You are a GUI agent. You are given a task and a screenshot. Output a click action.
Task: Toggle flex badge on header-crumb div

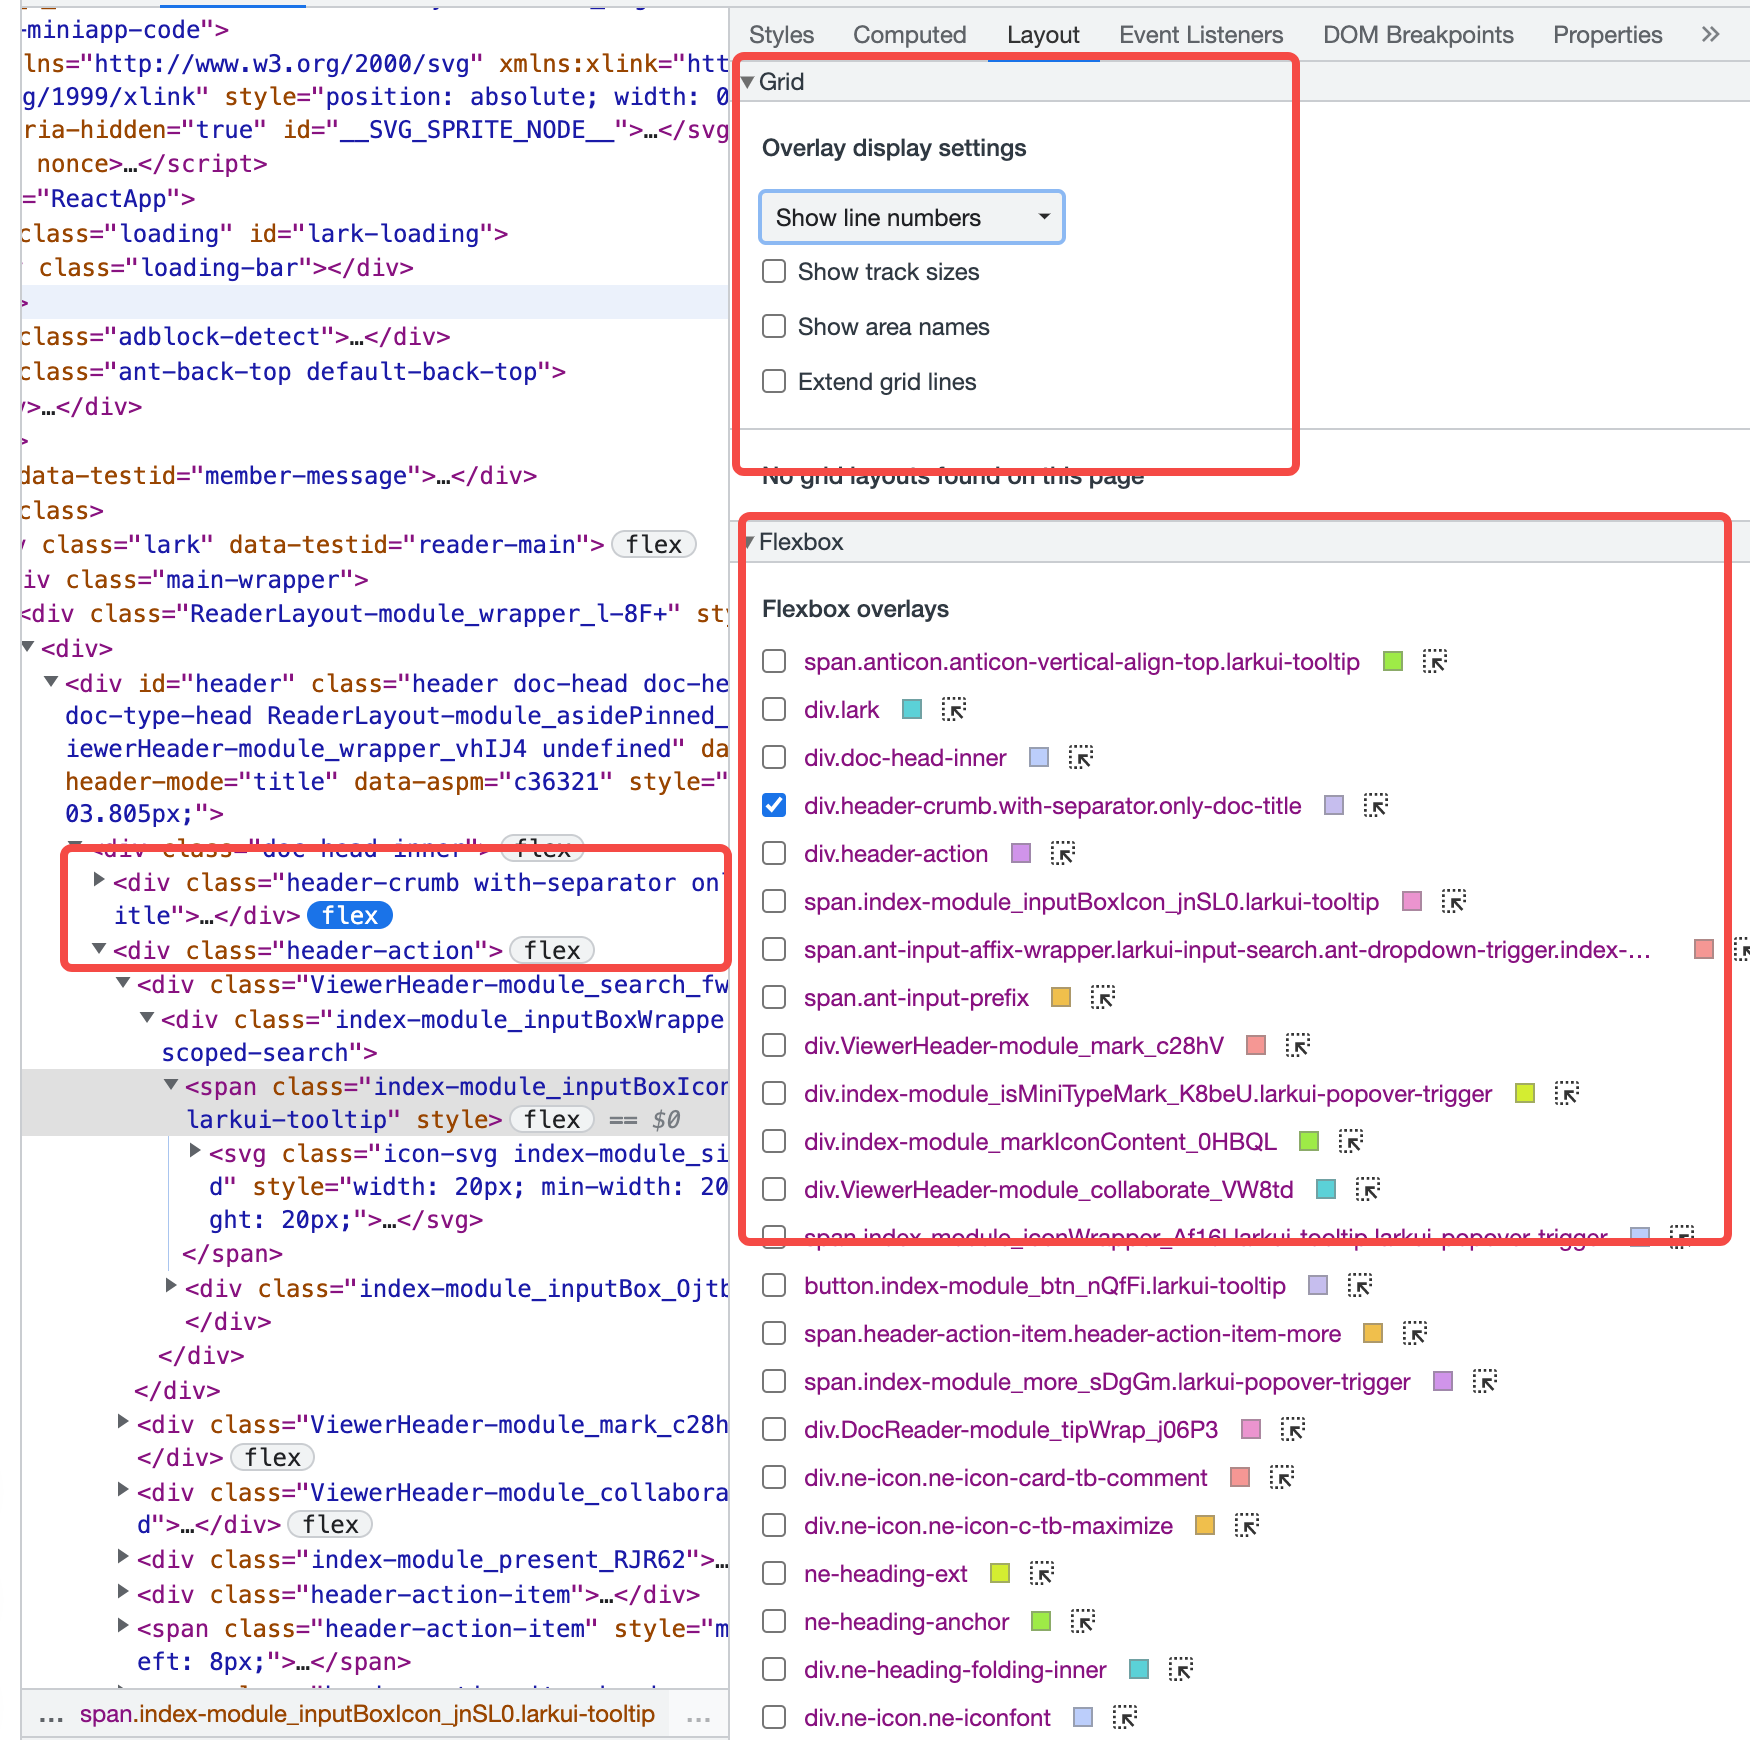click(x=350, y=916)
